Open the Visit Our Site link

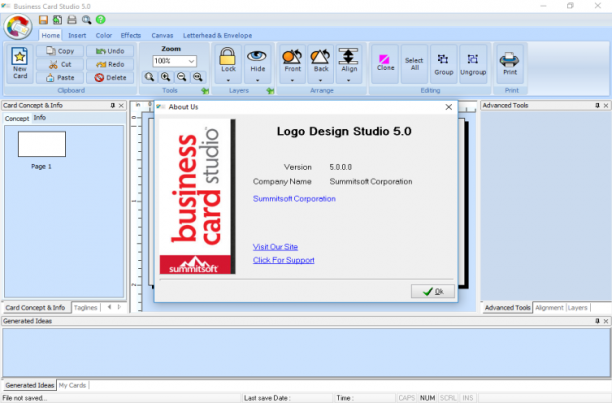pos(275,247)
